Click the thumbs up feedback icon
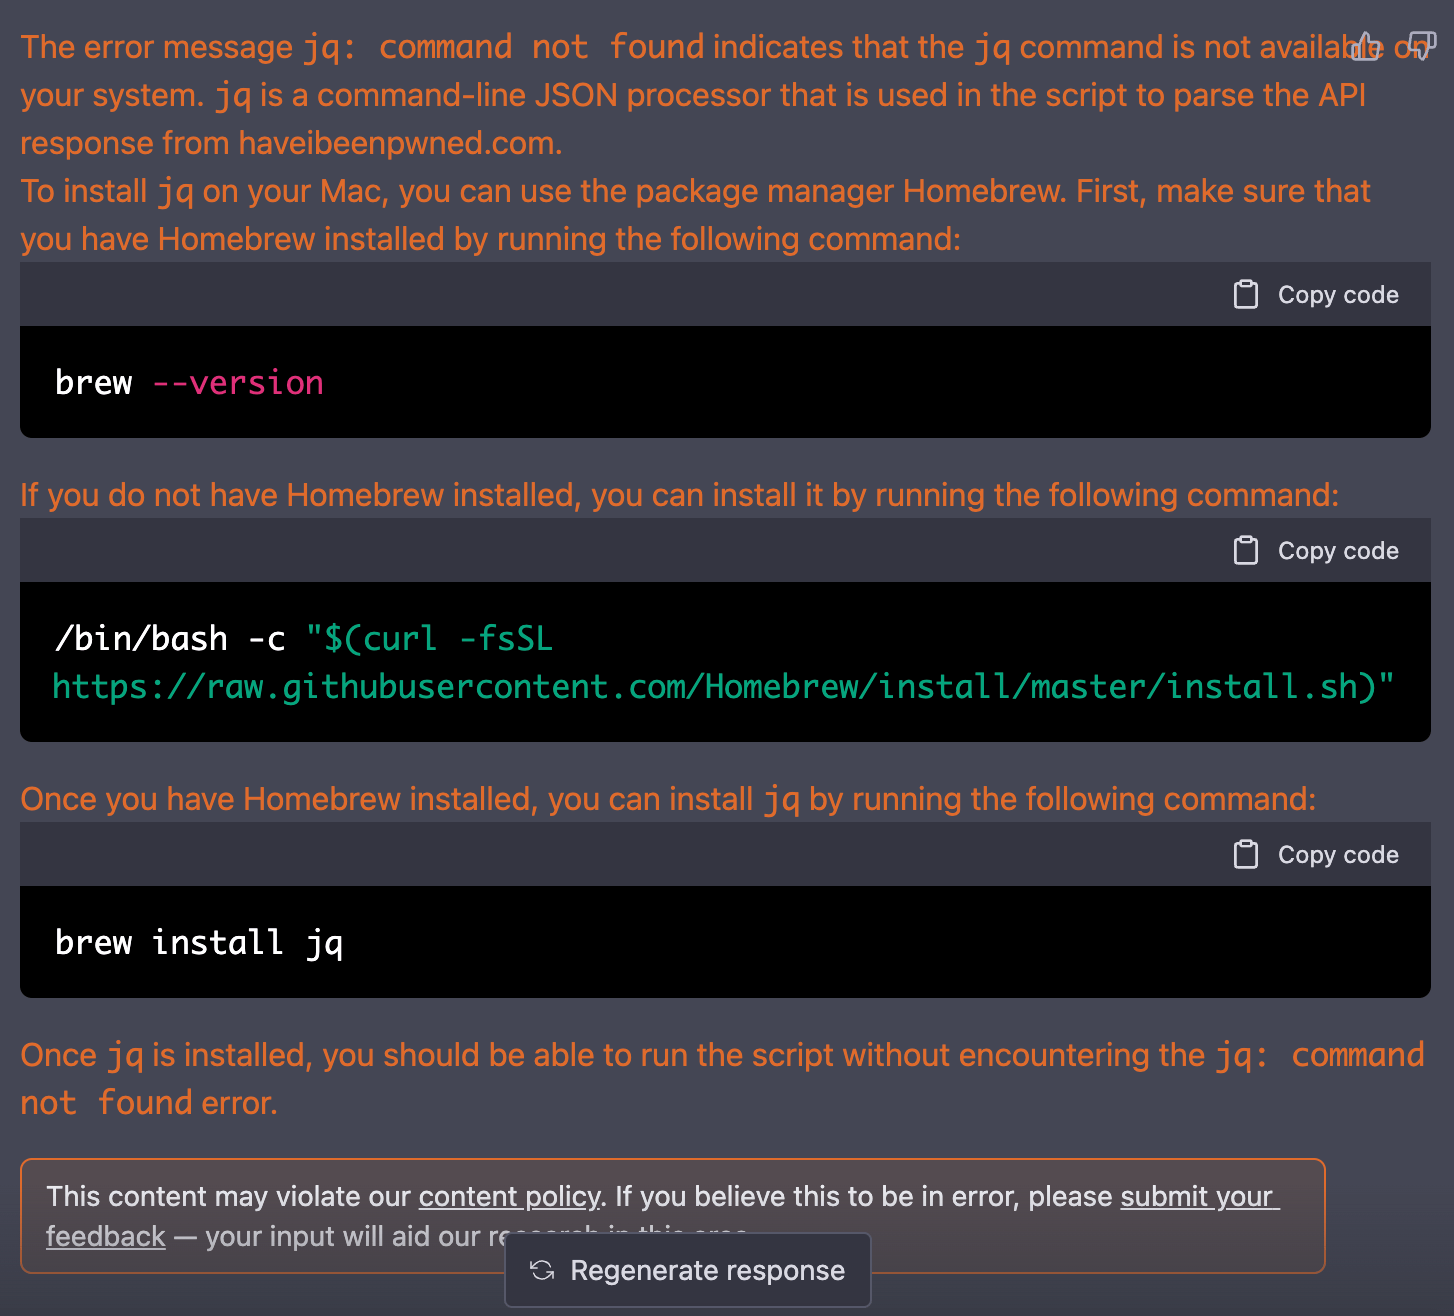Viewport: 1454px width, 1316px height. pos(1366,46)
